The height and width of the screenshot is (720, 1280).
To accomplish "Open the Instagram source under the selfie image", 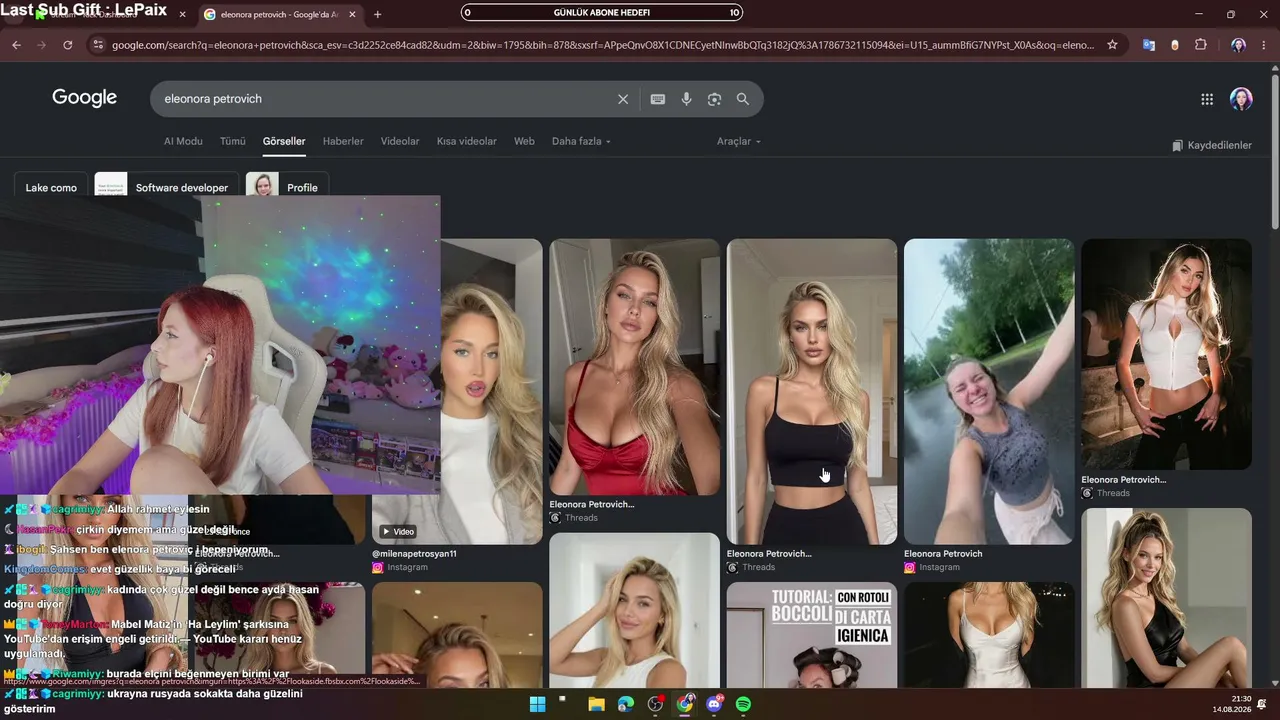I will 931,567.
